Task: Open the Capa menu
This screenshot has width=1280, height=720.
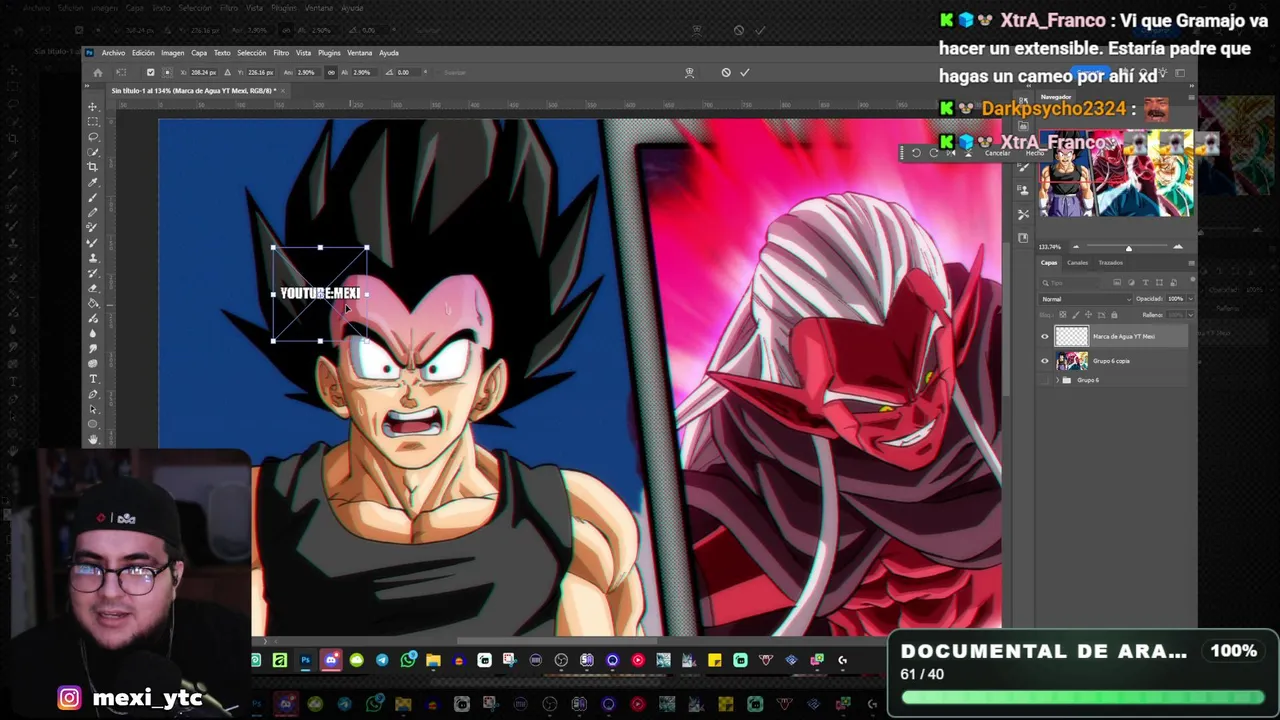Action: [199, 53]
